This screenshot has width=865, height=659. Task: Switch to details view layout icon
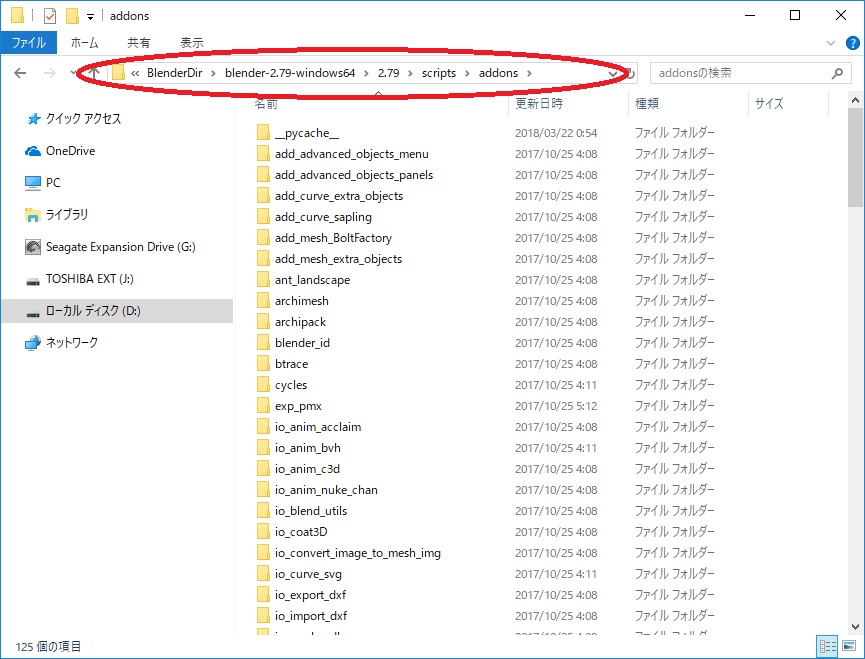pos(827,646)
